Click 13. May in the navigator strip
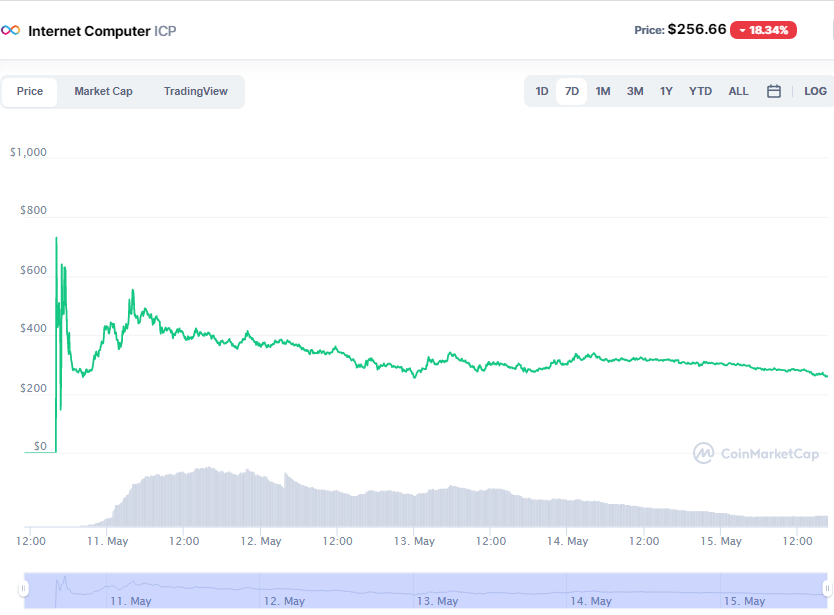 437,601
